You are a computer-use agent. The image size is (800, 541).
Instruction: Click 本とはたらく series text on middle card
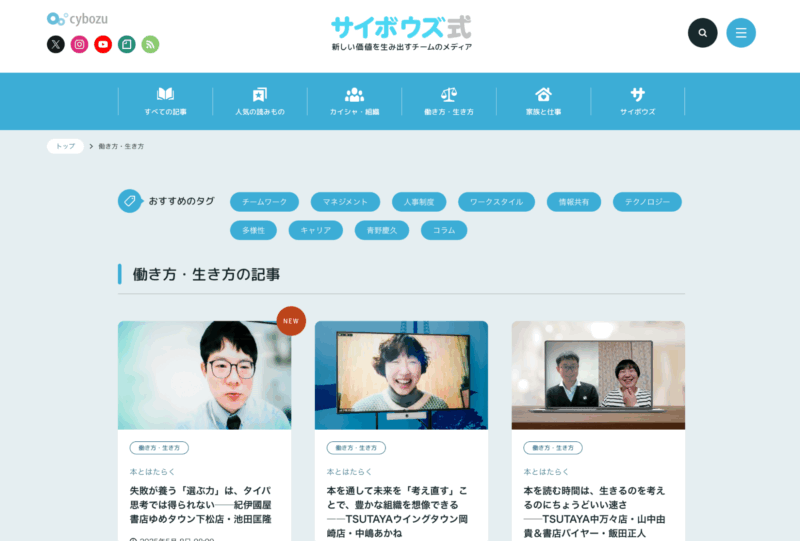click(349, 472)
